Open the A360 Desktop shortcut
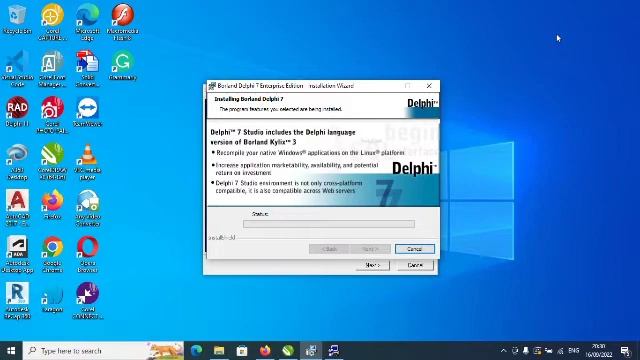The height and width of the screenshot is (360, 640). point(17,161)
